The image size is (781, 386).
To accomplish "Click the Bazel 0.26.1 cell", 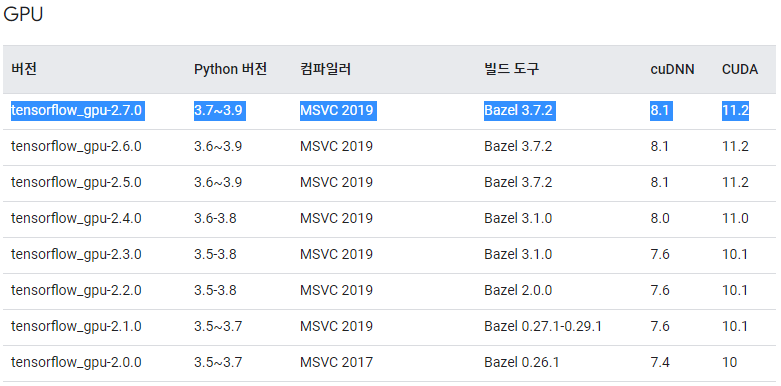I will click(x=521, y=363).
